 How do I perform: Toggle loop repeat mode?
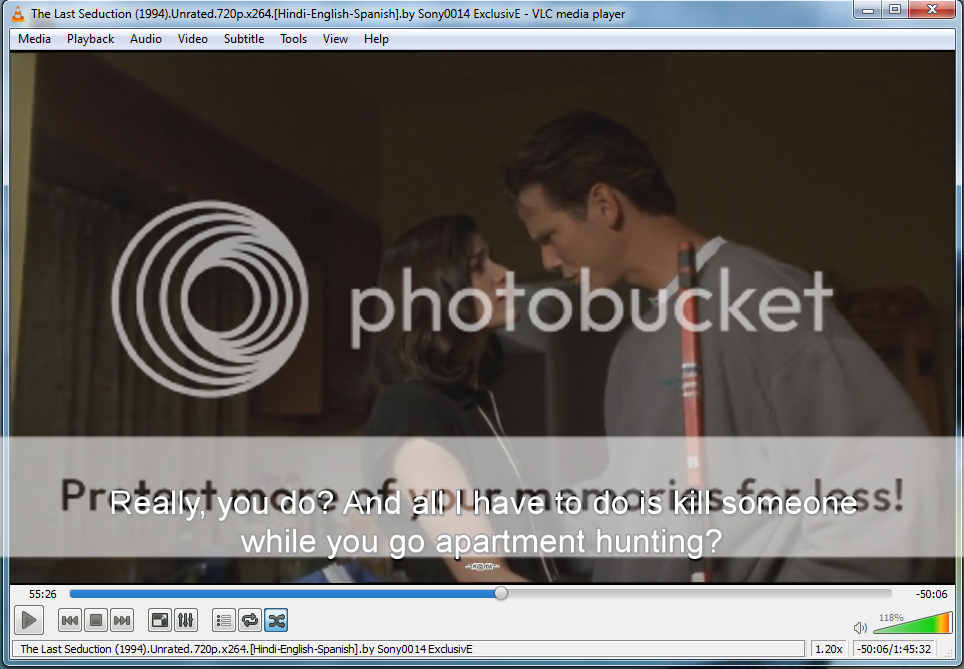(x=250, y=620)
